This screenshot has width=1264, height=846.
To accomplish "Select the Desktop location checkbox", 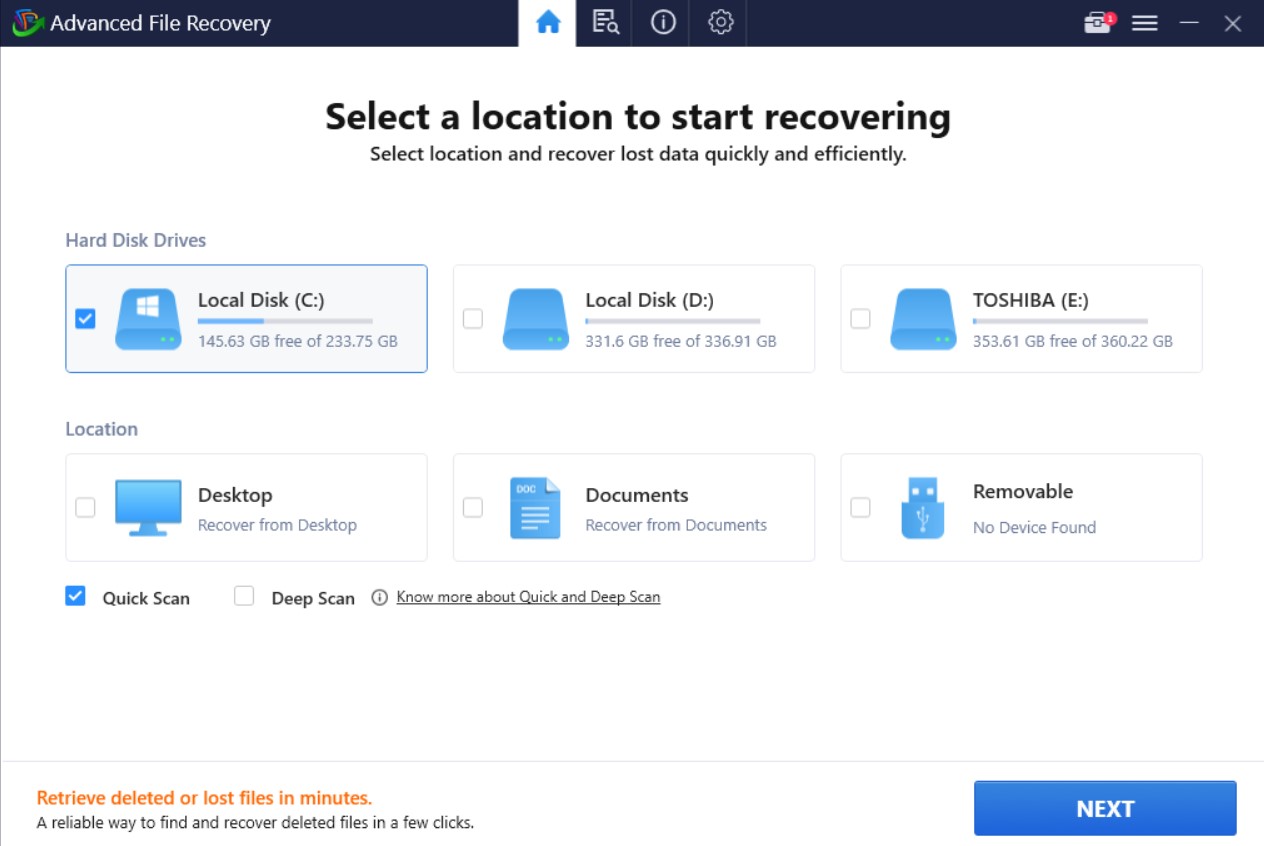I will (x=86, y=508).
